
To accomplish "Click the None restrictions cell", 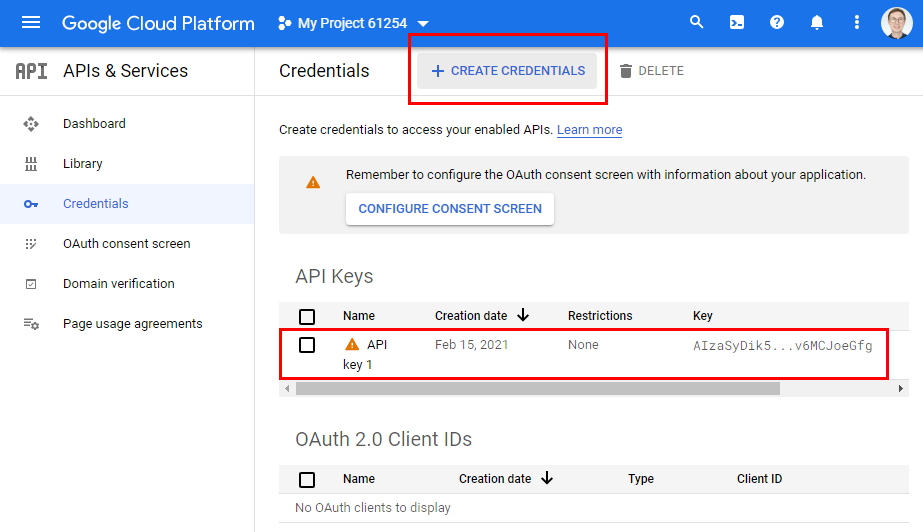I will pos(583,345).
